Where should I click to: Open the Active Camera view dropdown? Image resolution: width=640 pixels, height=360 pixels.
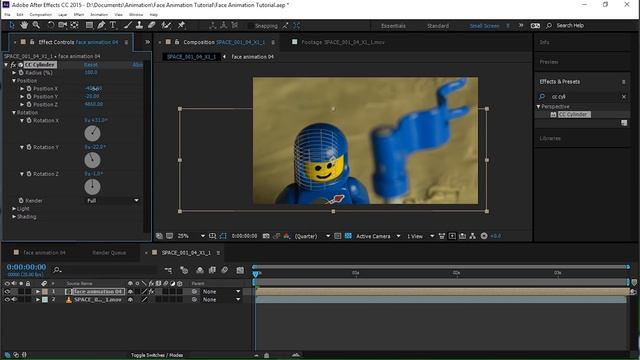pos(378,236)
